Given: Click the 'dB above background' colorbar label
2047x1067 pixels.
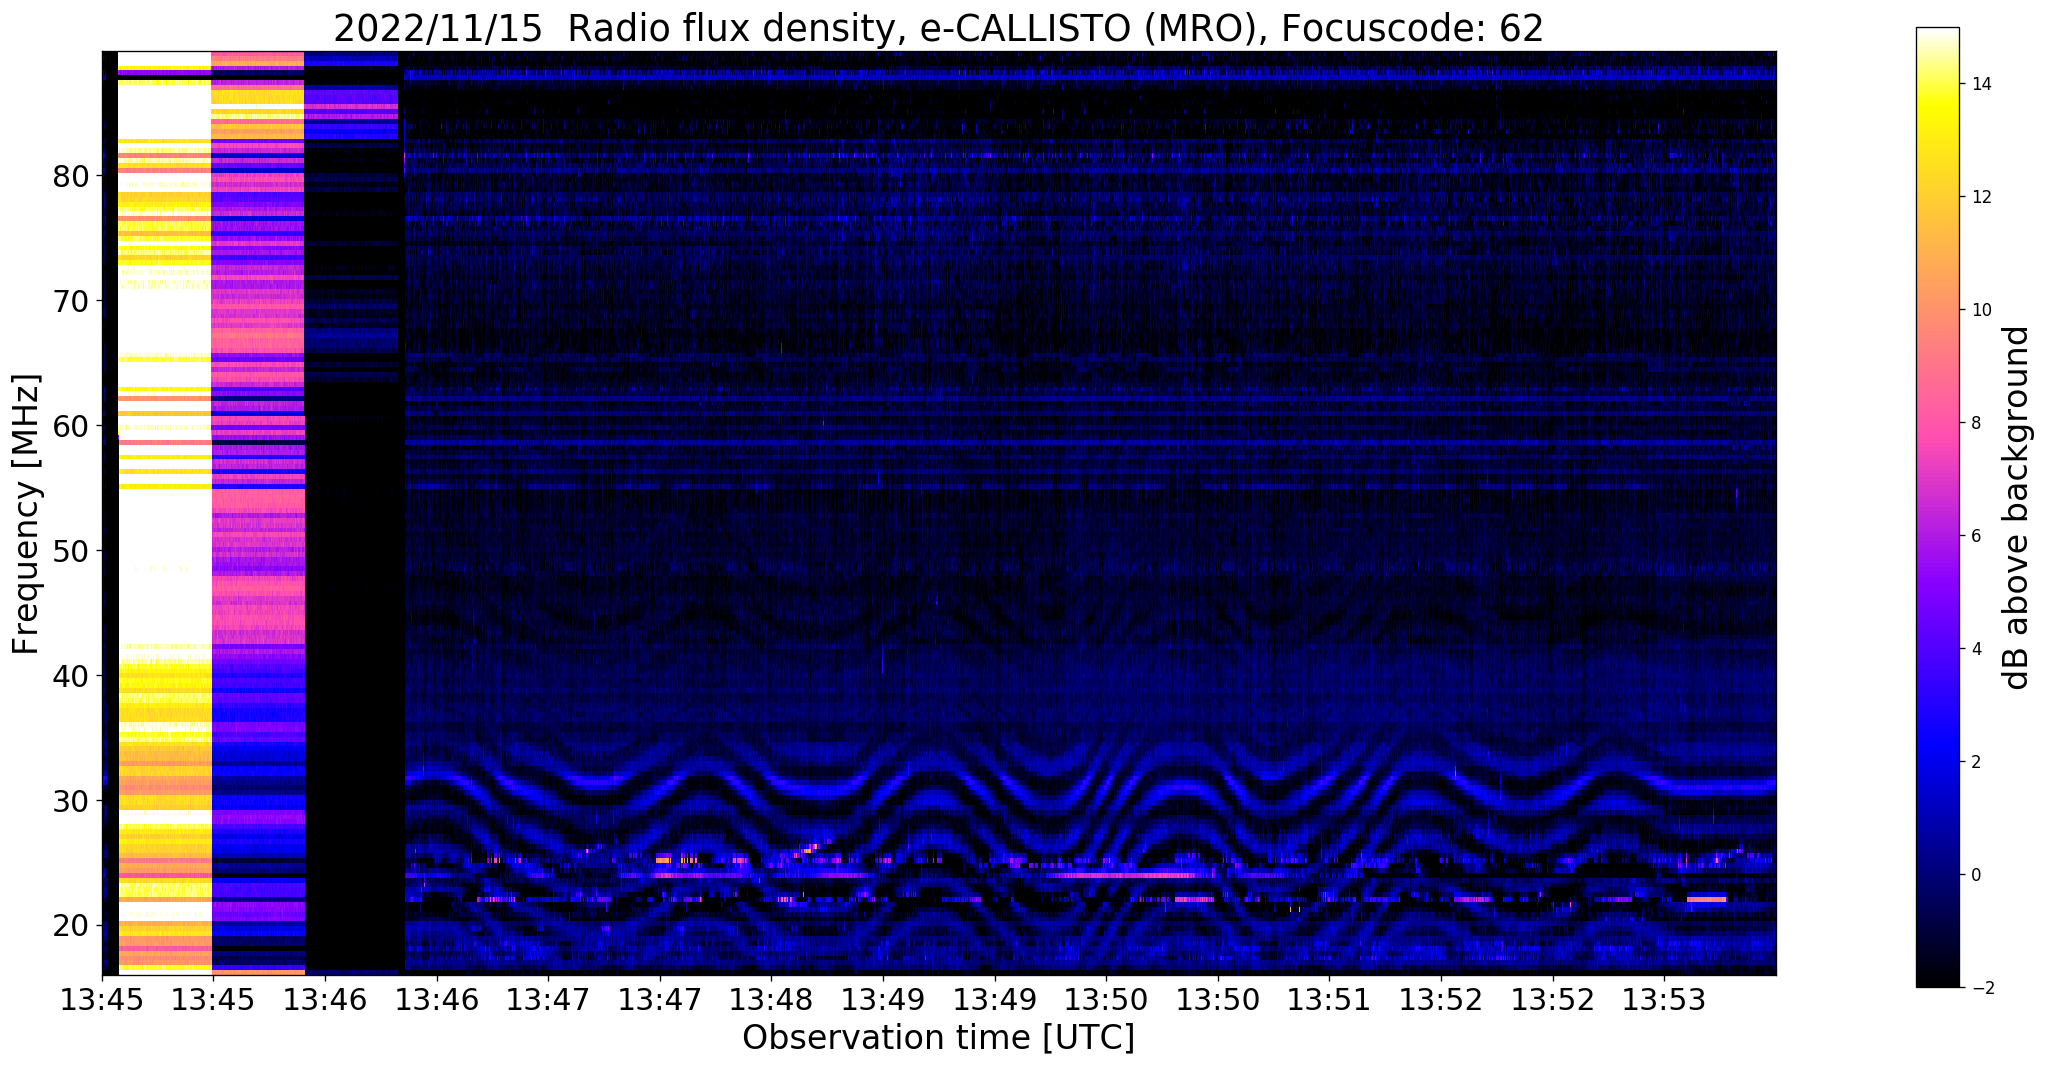Looking at the screenshot, I should pos(2017,508).
